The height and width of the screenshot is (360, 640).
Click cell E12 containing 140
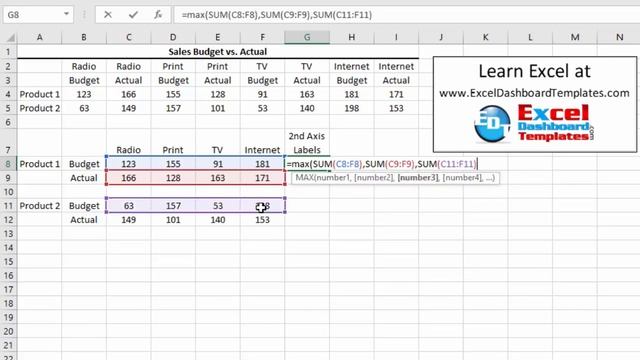[x=218, y=220]
